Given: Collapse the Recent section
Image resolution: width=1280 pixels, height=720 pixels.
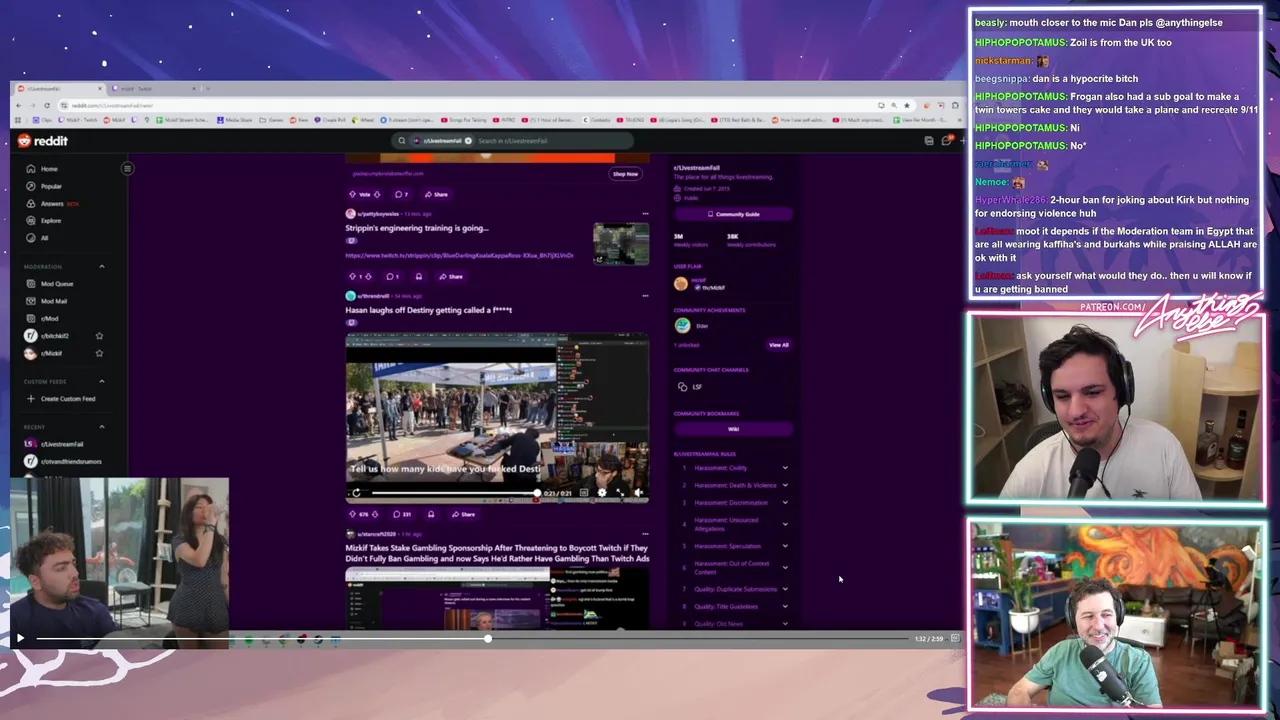Looking at the screenshot, I should (101, 427).
